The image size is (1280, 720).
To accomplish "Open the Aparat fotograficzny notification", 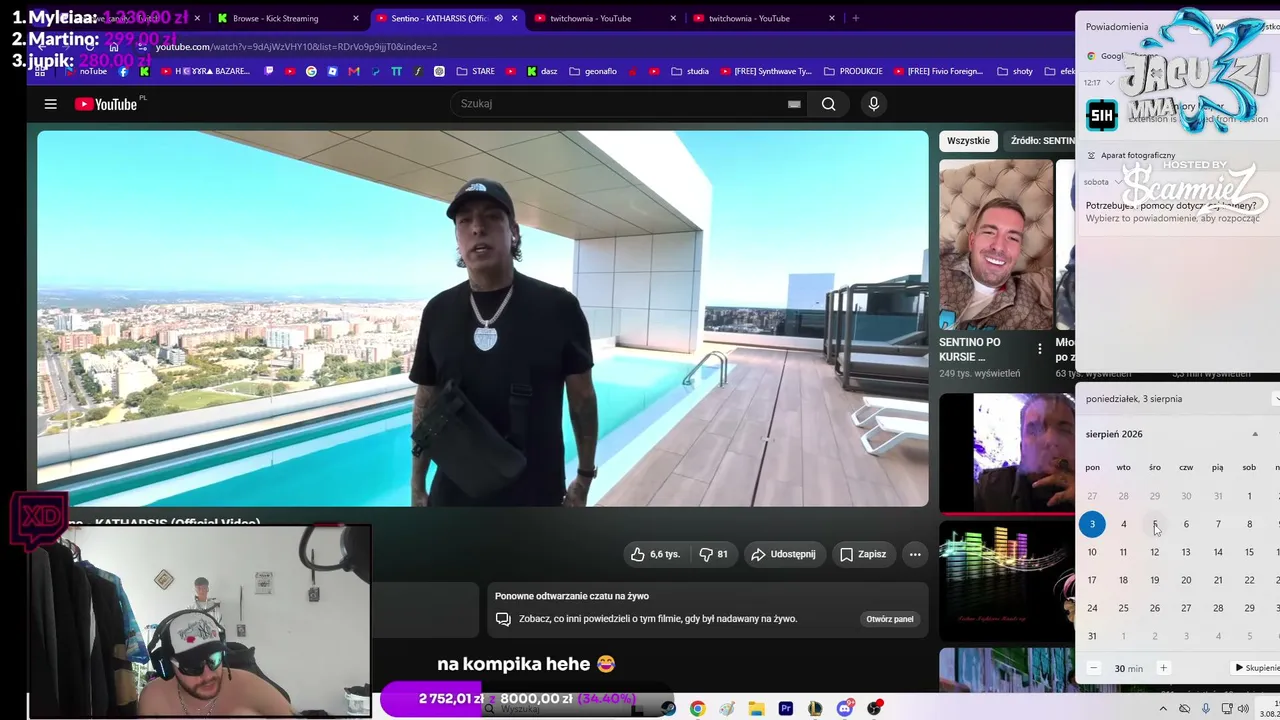I will click(1138, 155).
